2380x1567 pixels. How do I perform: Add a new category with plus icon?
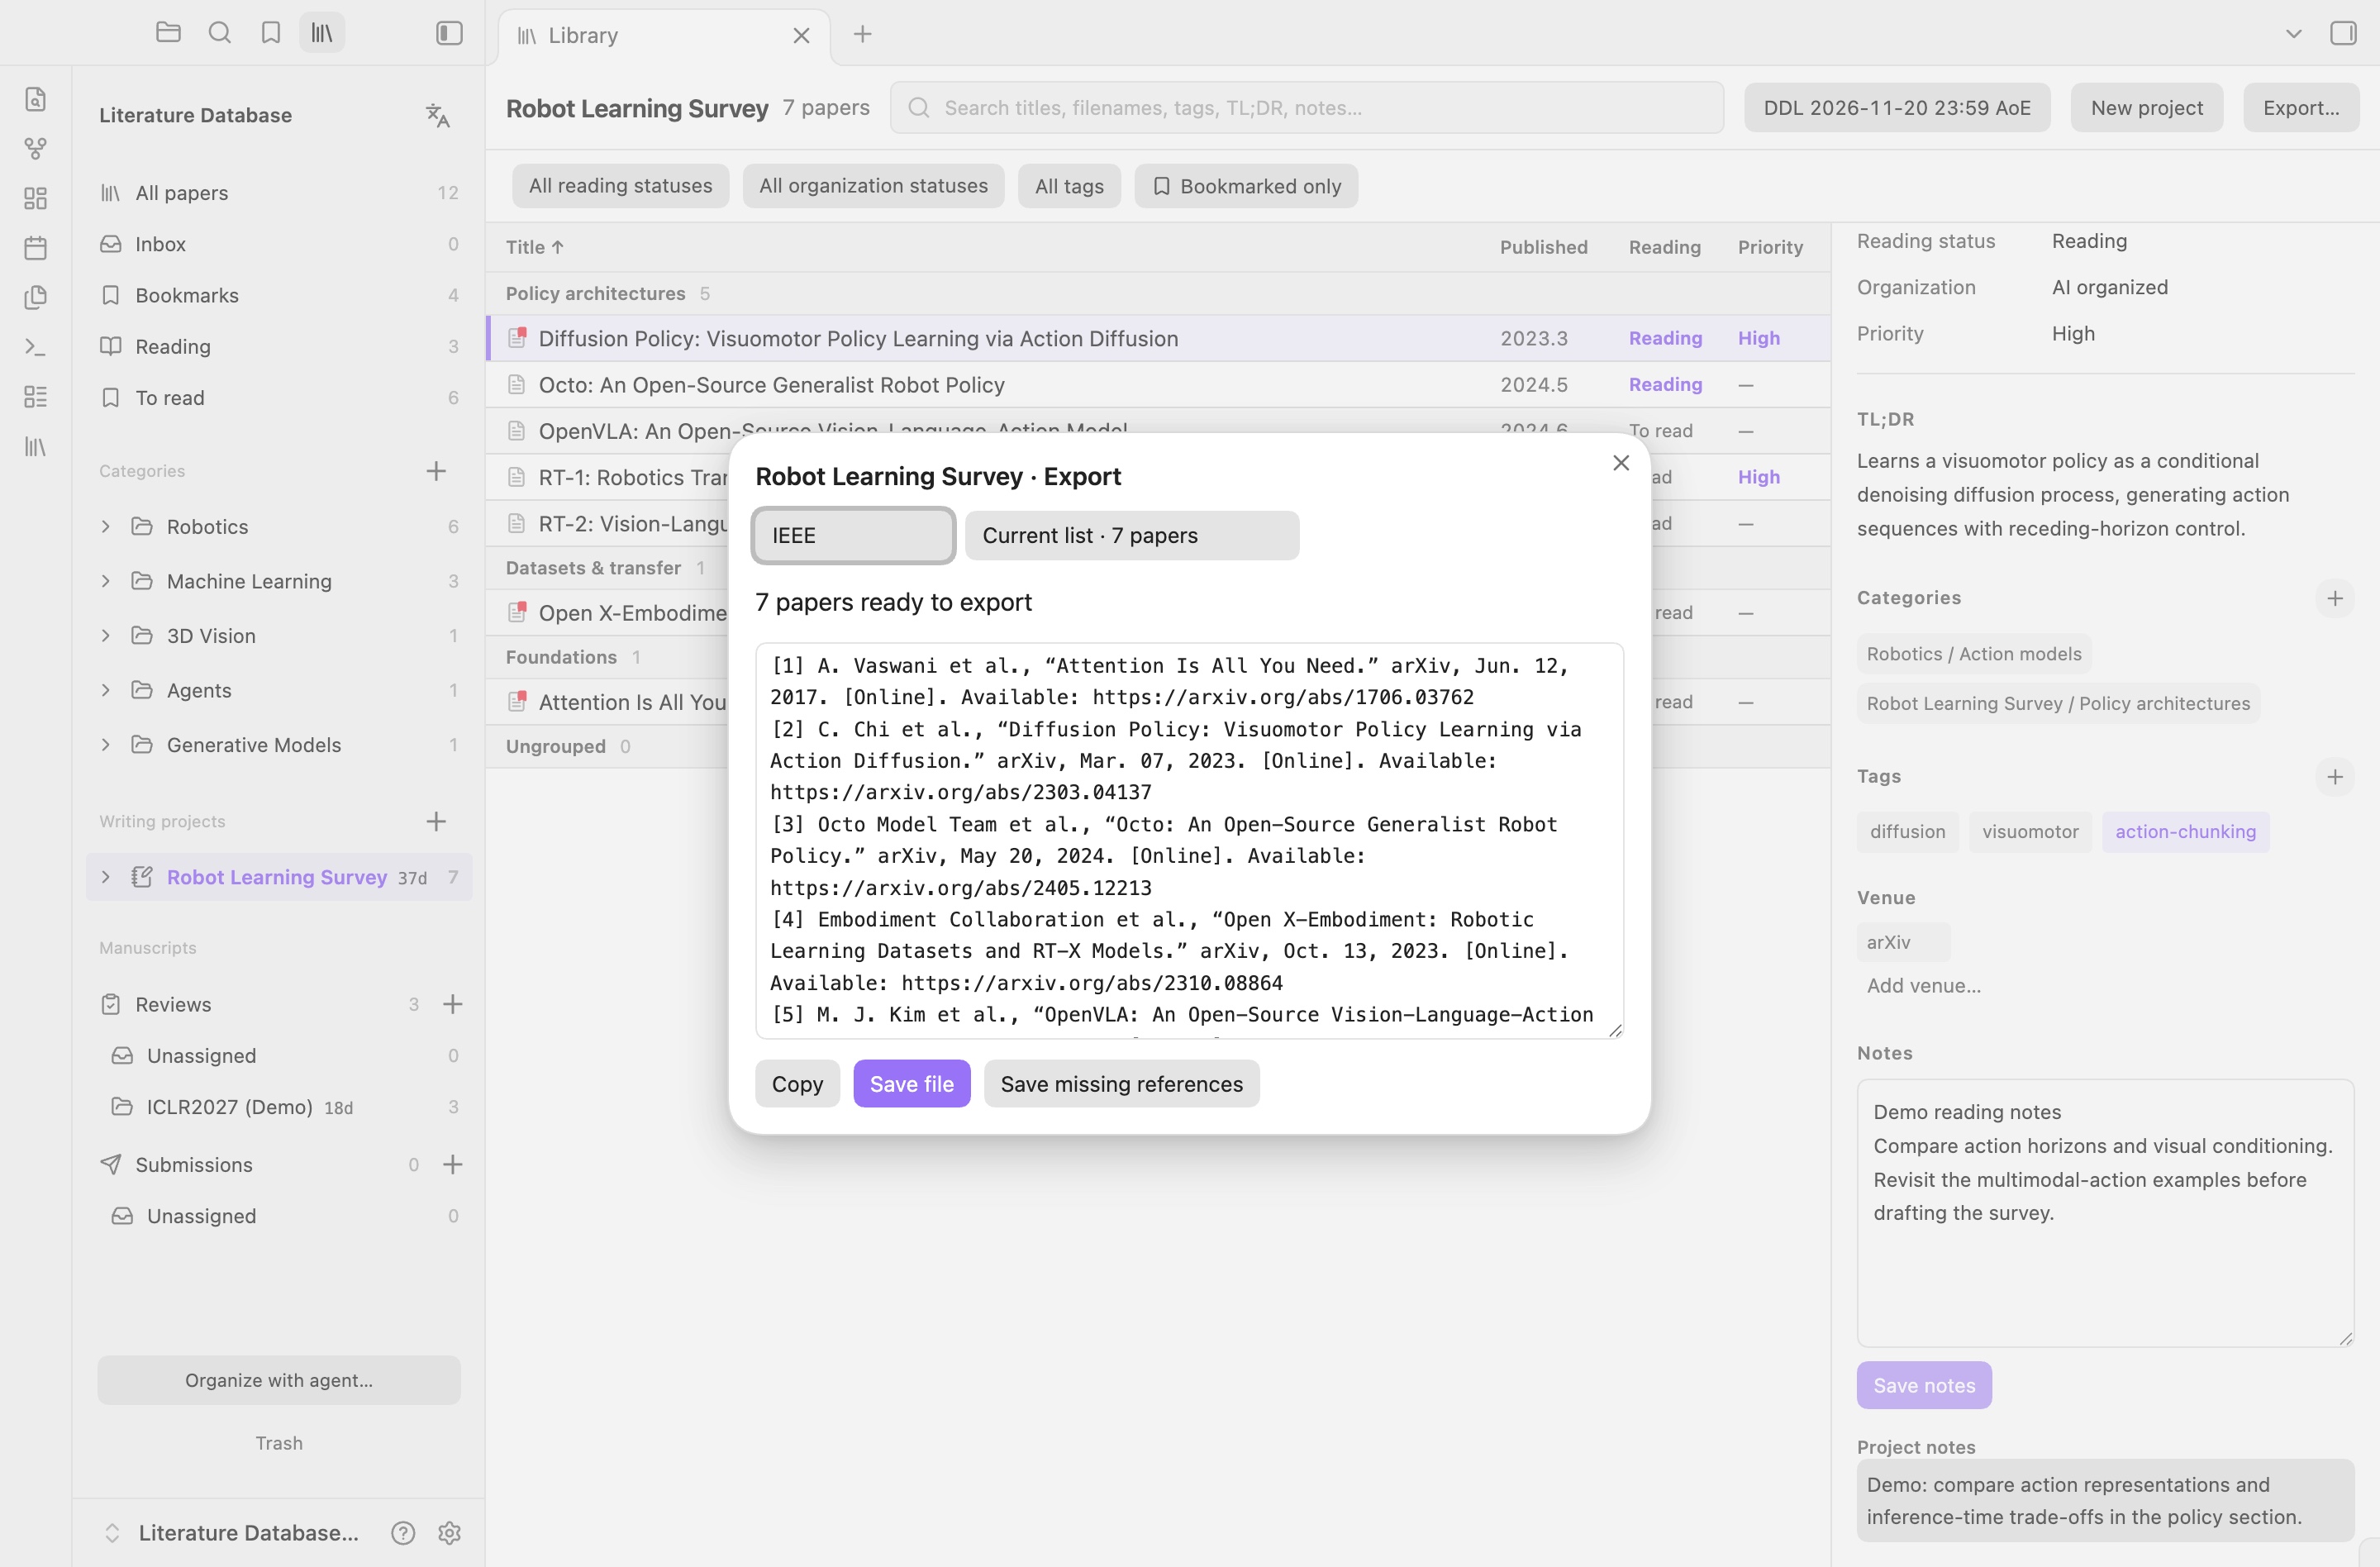(435, 471)
